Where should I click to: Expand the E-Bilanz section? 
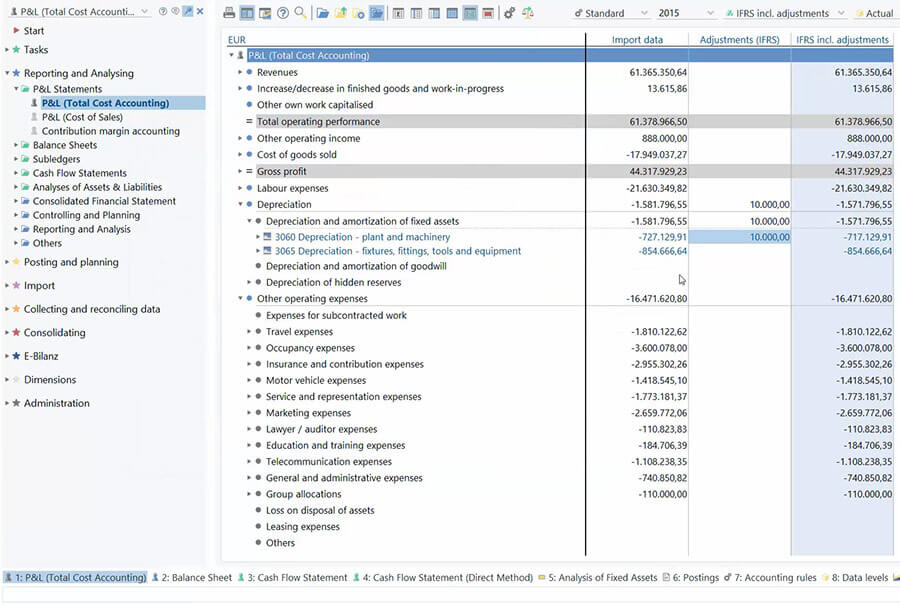pos(6,356)
